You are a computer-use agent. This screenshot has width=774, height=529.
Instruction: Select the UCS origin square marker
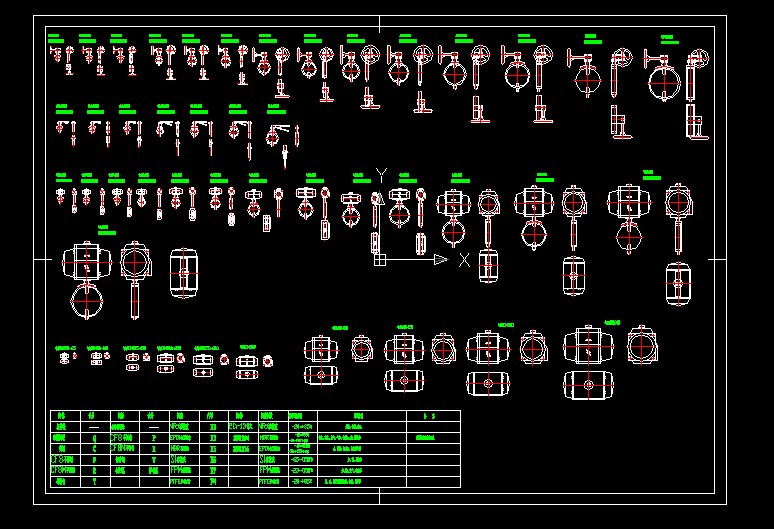tap(380, 260)
